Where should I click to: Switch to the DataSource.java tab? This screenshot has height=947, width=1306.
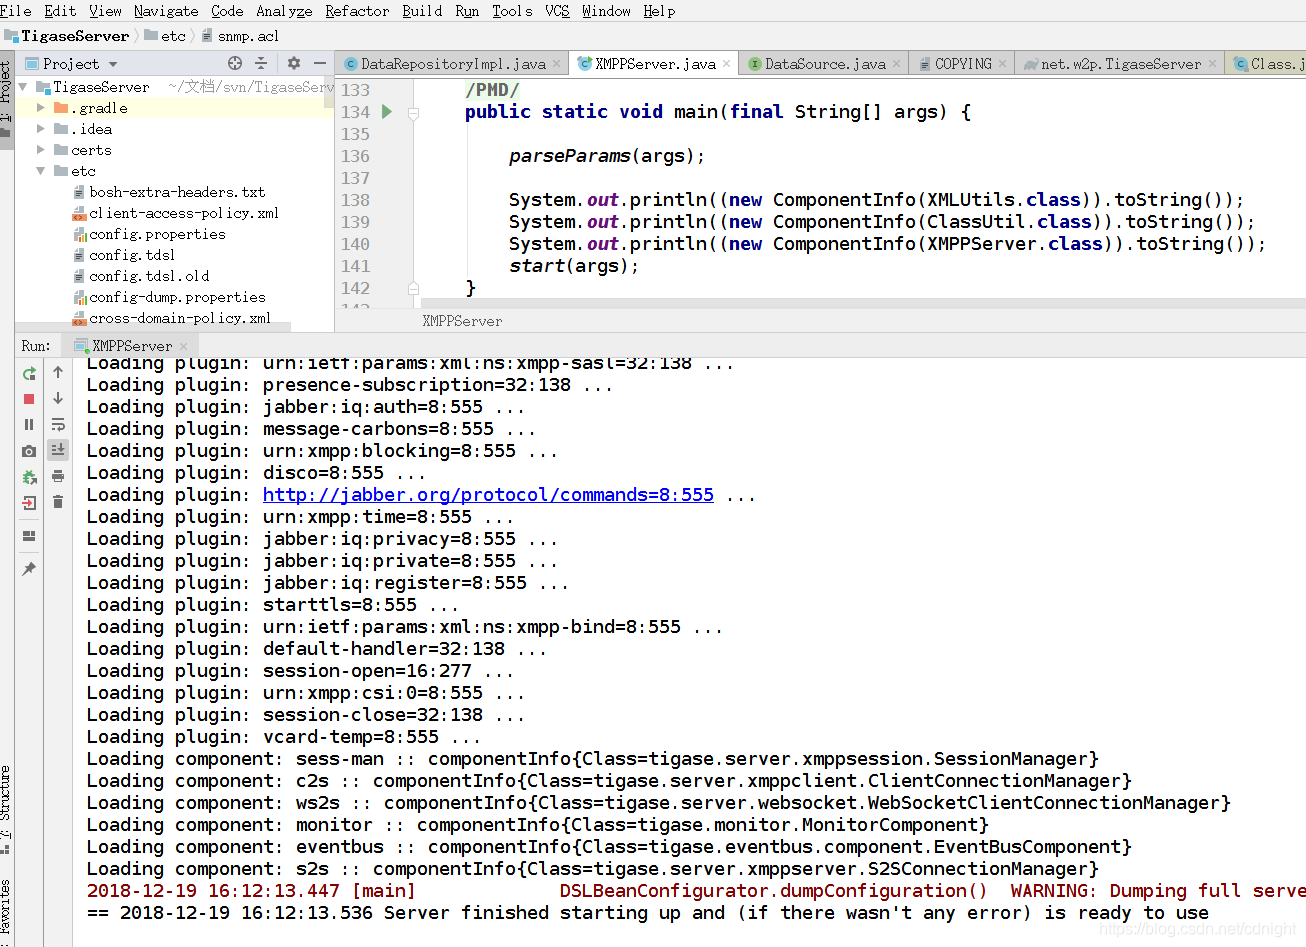pos(825,64)
